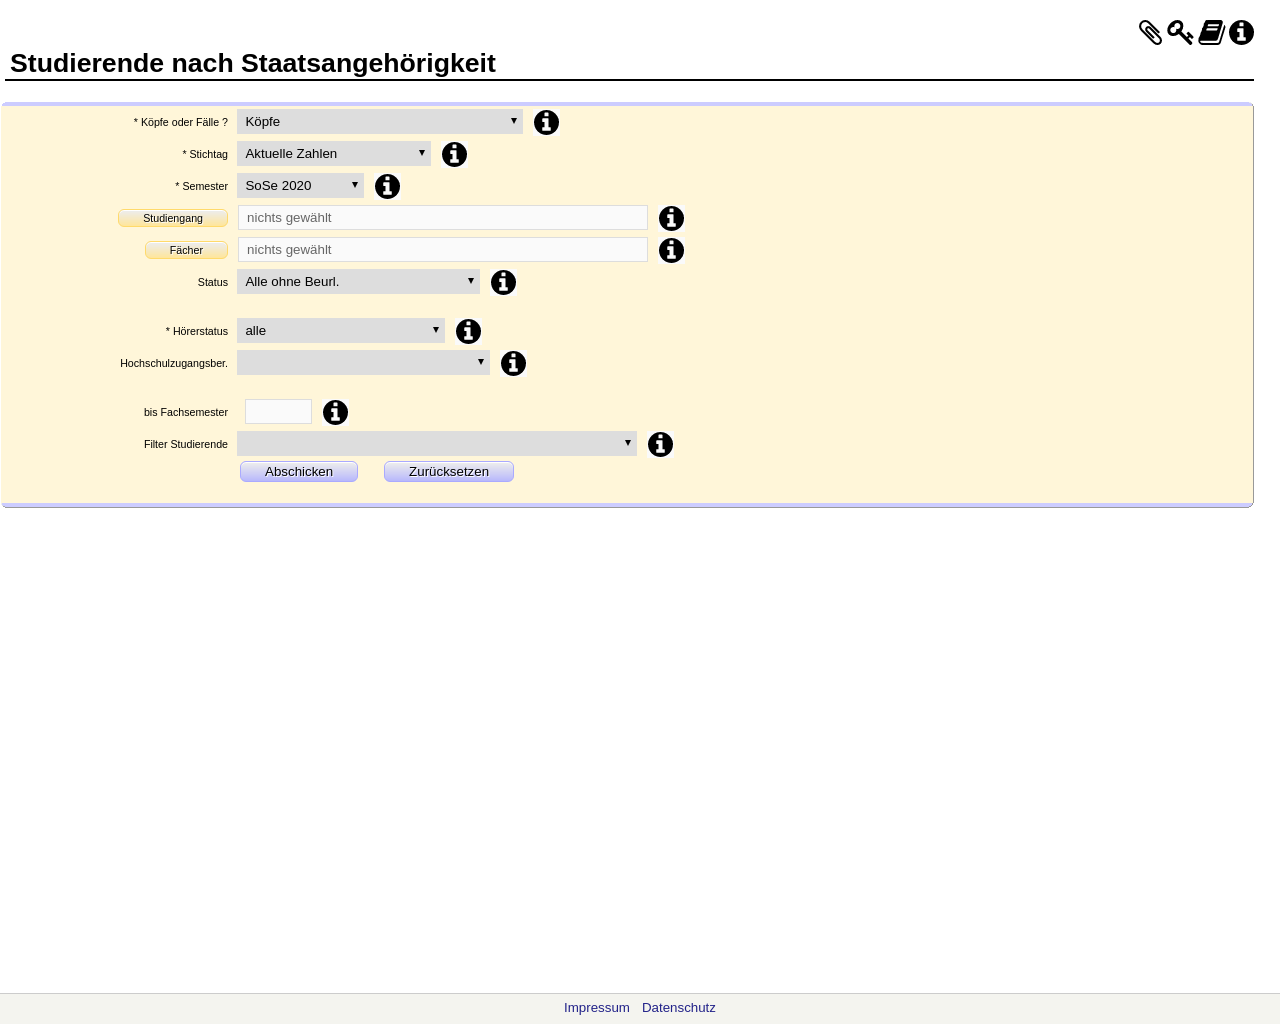Show info for Filter Studierende field

point(660,444)
